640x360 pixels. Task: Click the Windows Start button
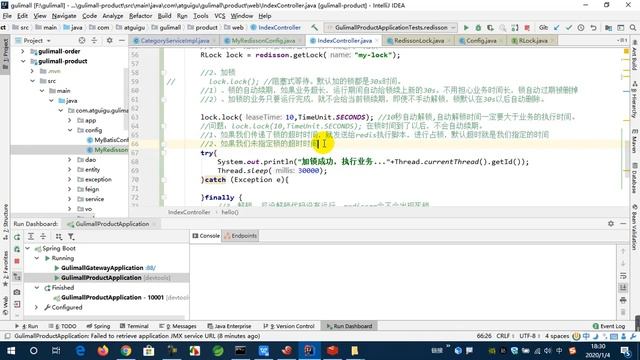(11, 351)
